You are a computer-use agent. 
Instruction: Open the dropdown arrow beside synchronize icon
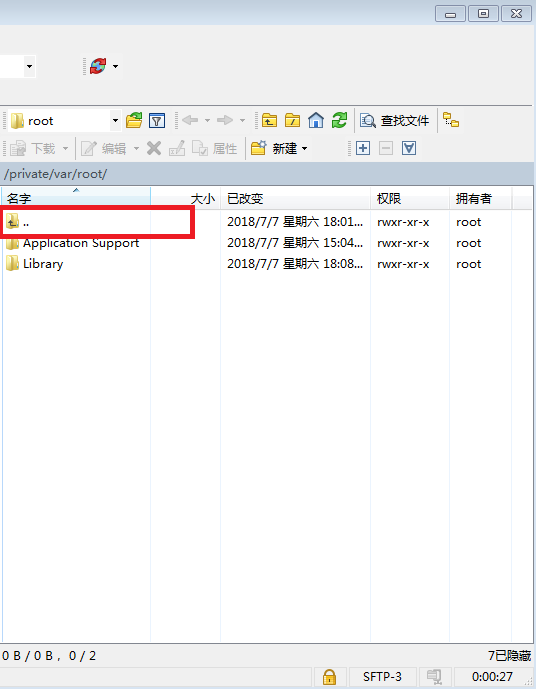click(116, 66)
